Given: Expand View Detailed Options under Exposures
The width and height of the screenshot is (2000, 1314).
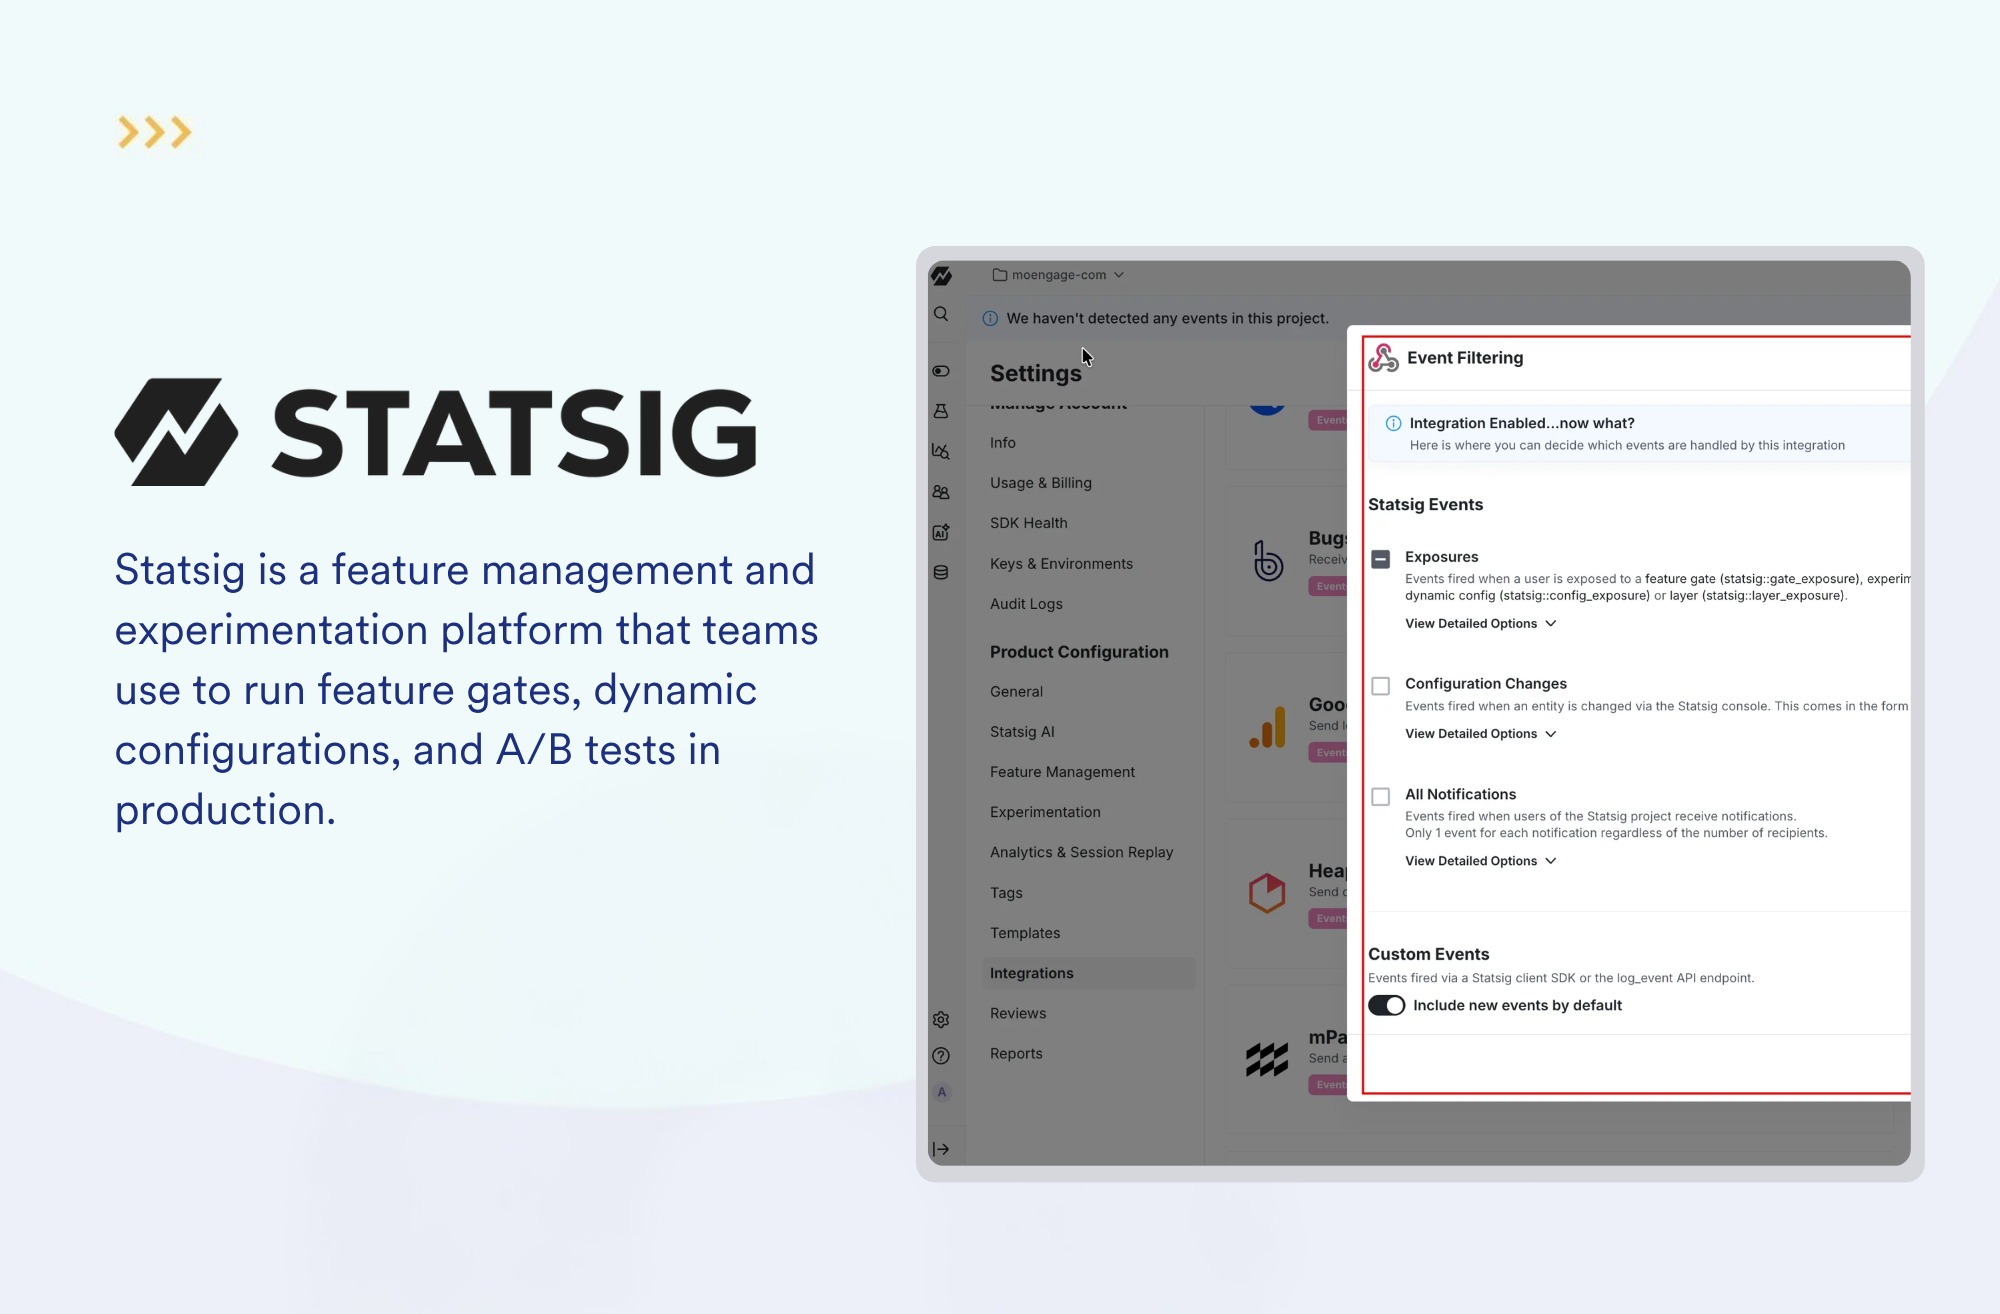Looking at the screenshot, I should pyautogui.click(x=1481, y=623).
